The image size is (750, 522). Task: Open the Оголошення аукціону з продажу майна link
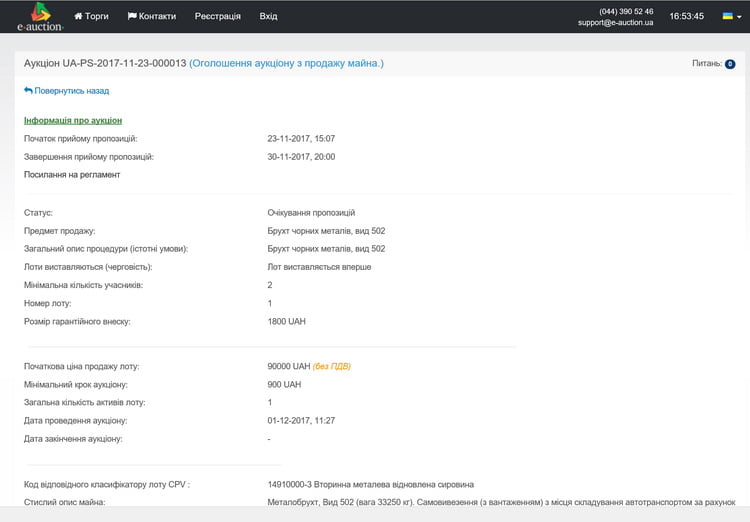286,64
